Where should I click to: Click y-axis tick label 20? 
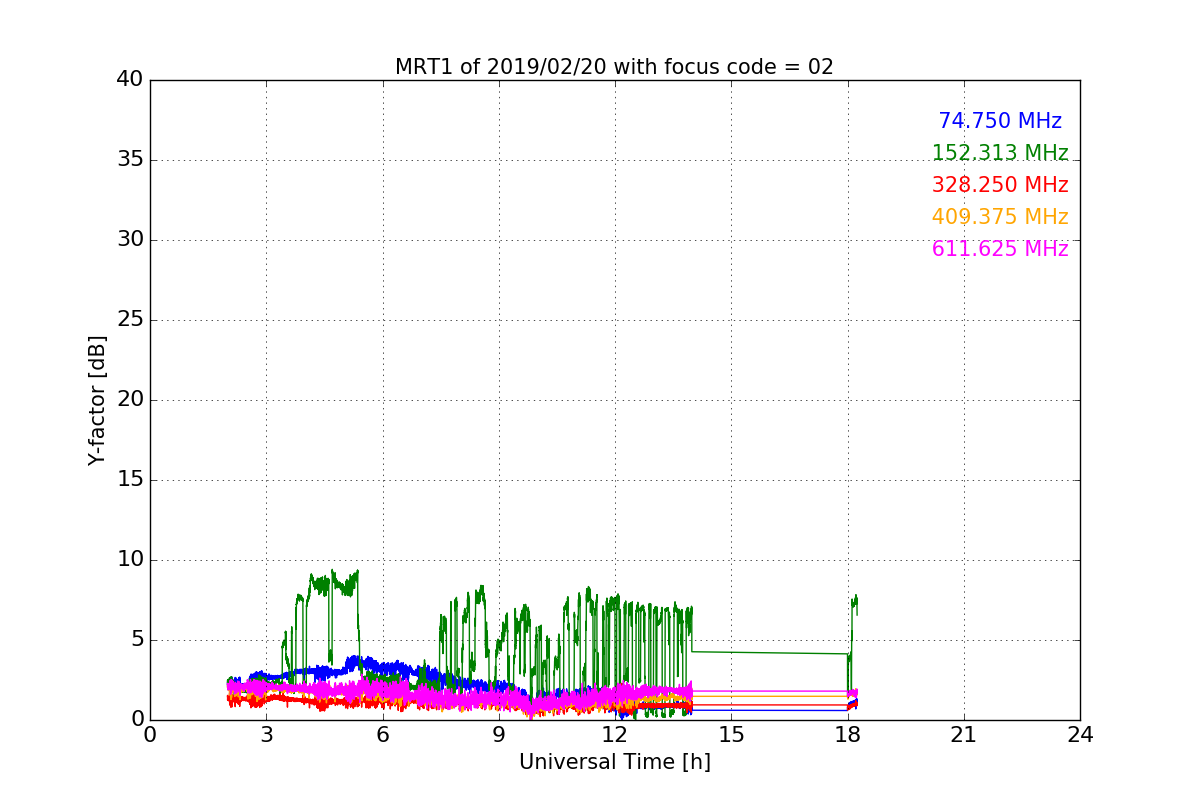click(x=129, y=400)
